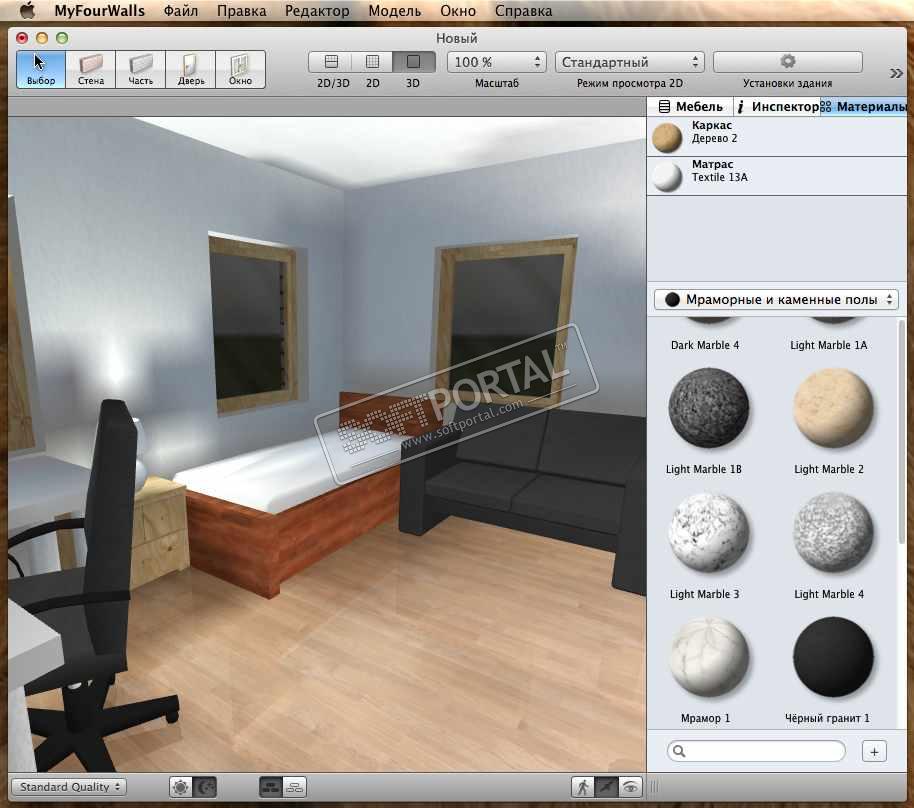Expand the toolbar overflow chevrons
The width and height of the screenshot is (914, 808).
pyautogui.click(x=896, y=73)
